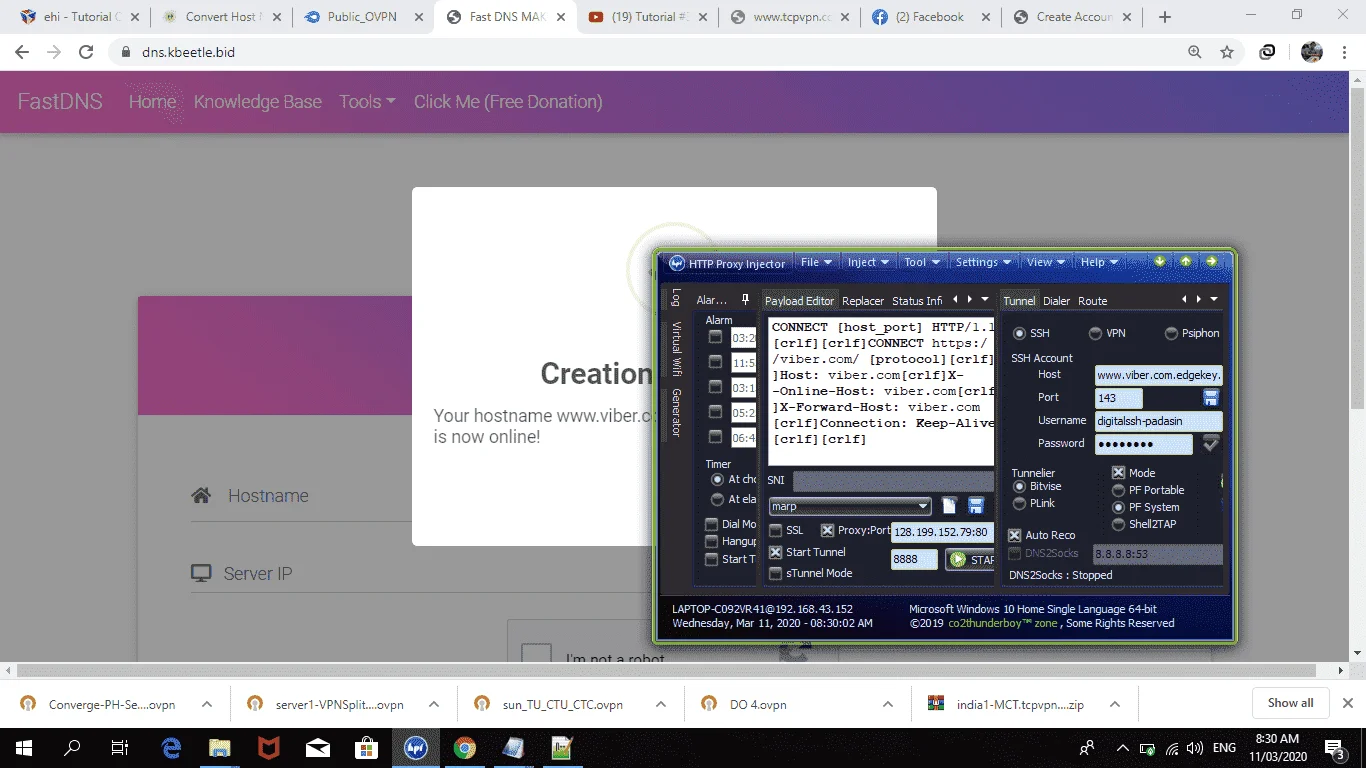Screen dimensions: 1366x768
Task: Click checkmark icon next to Password field
Action: click(1211, 443)
